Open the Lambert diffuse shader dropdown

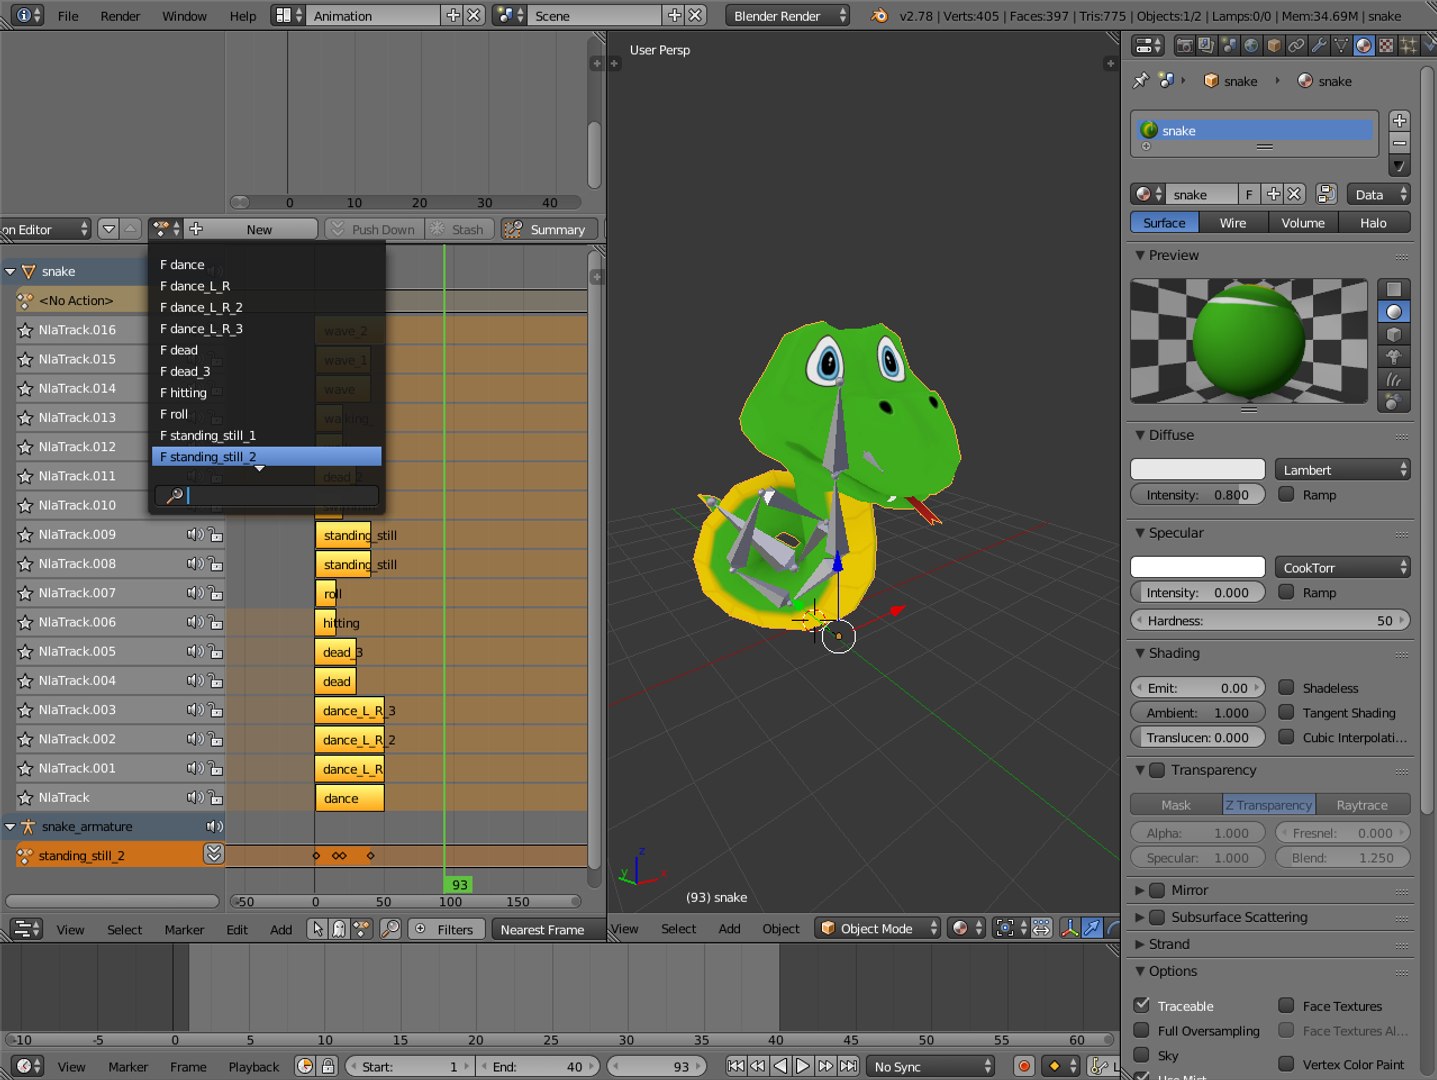[x=1342, y=470]
